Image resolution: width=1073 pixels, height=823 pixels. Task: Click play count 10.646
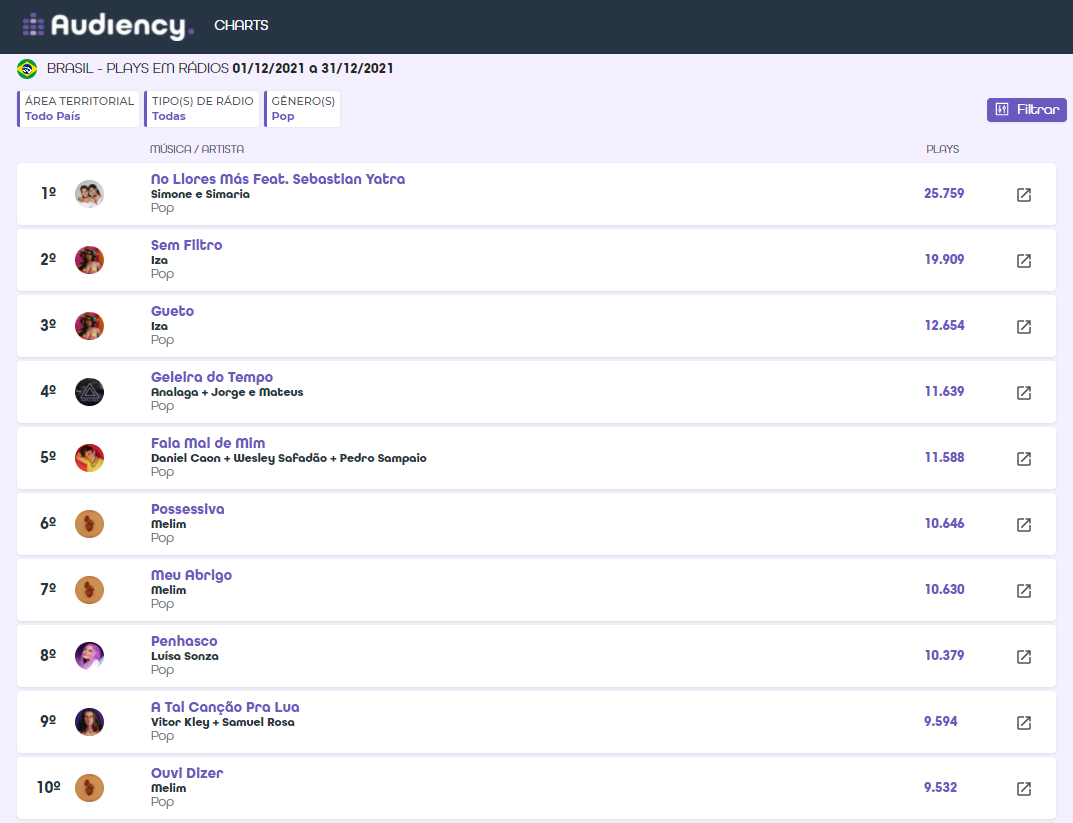point(944,523)
